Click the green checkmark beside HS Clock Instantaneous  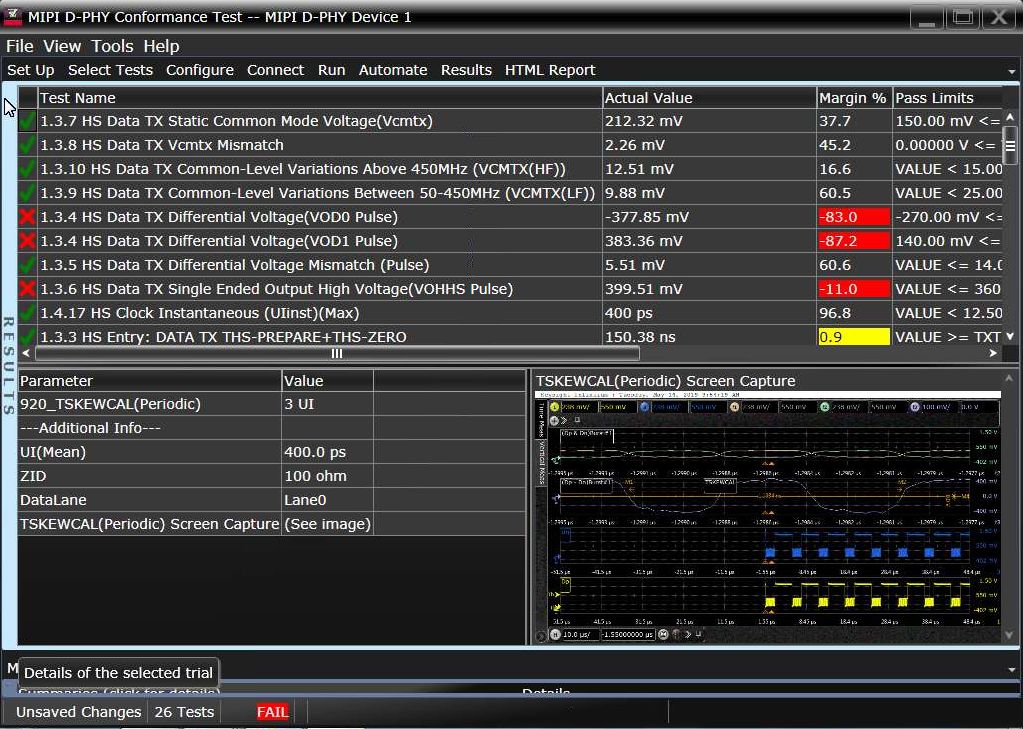[27, 313]
